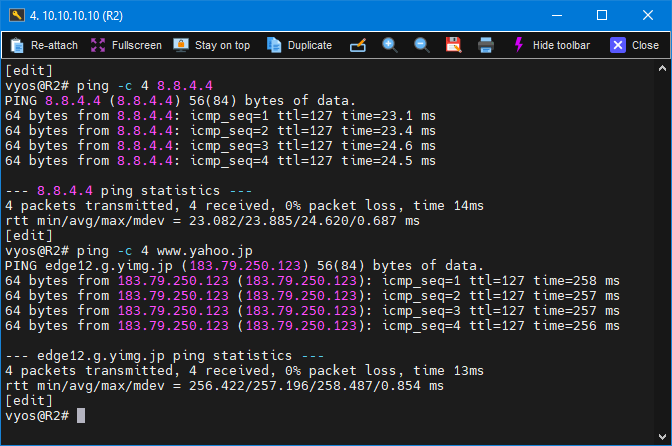The height and width of the screenshot is (446, 672).
Task: Click 'PING edge12.g.yimg.jp' output line
Action: (244, 266)
